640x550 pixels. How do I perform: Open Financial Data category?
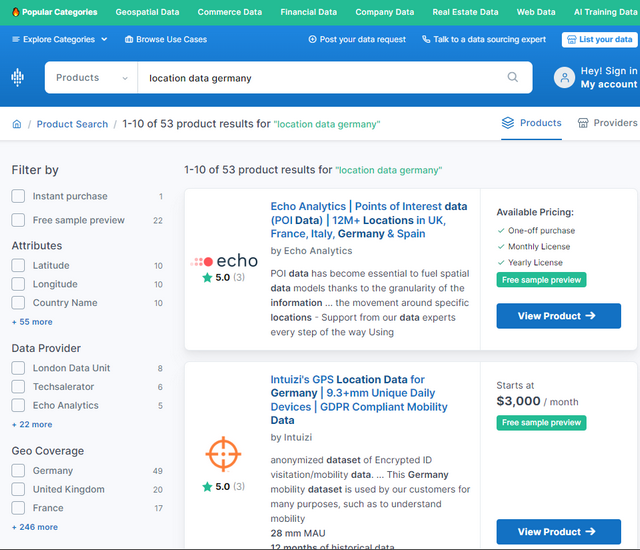click(309, 12)
